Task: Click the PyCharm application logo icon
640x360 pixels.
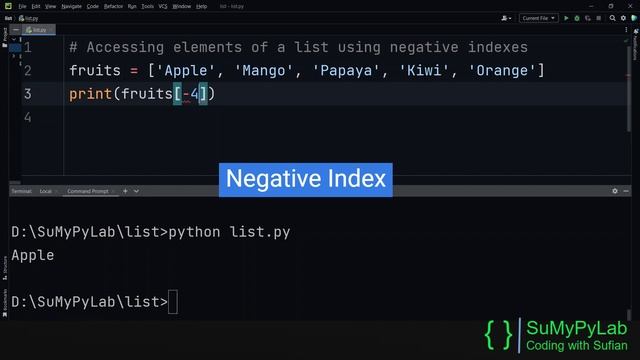Action: point(8,6)
